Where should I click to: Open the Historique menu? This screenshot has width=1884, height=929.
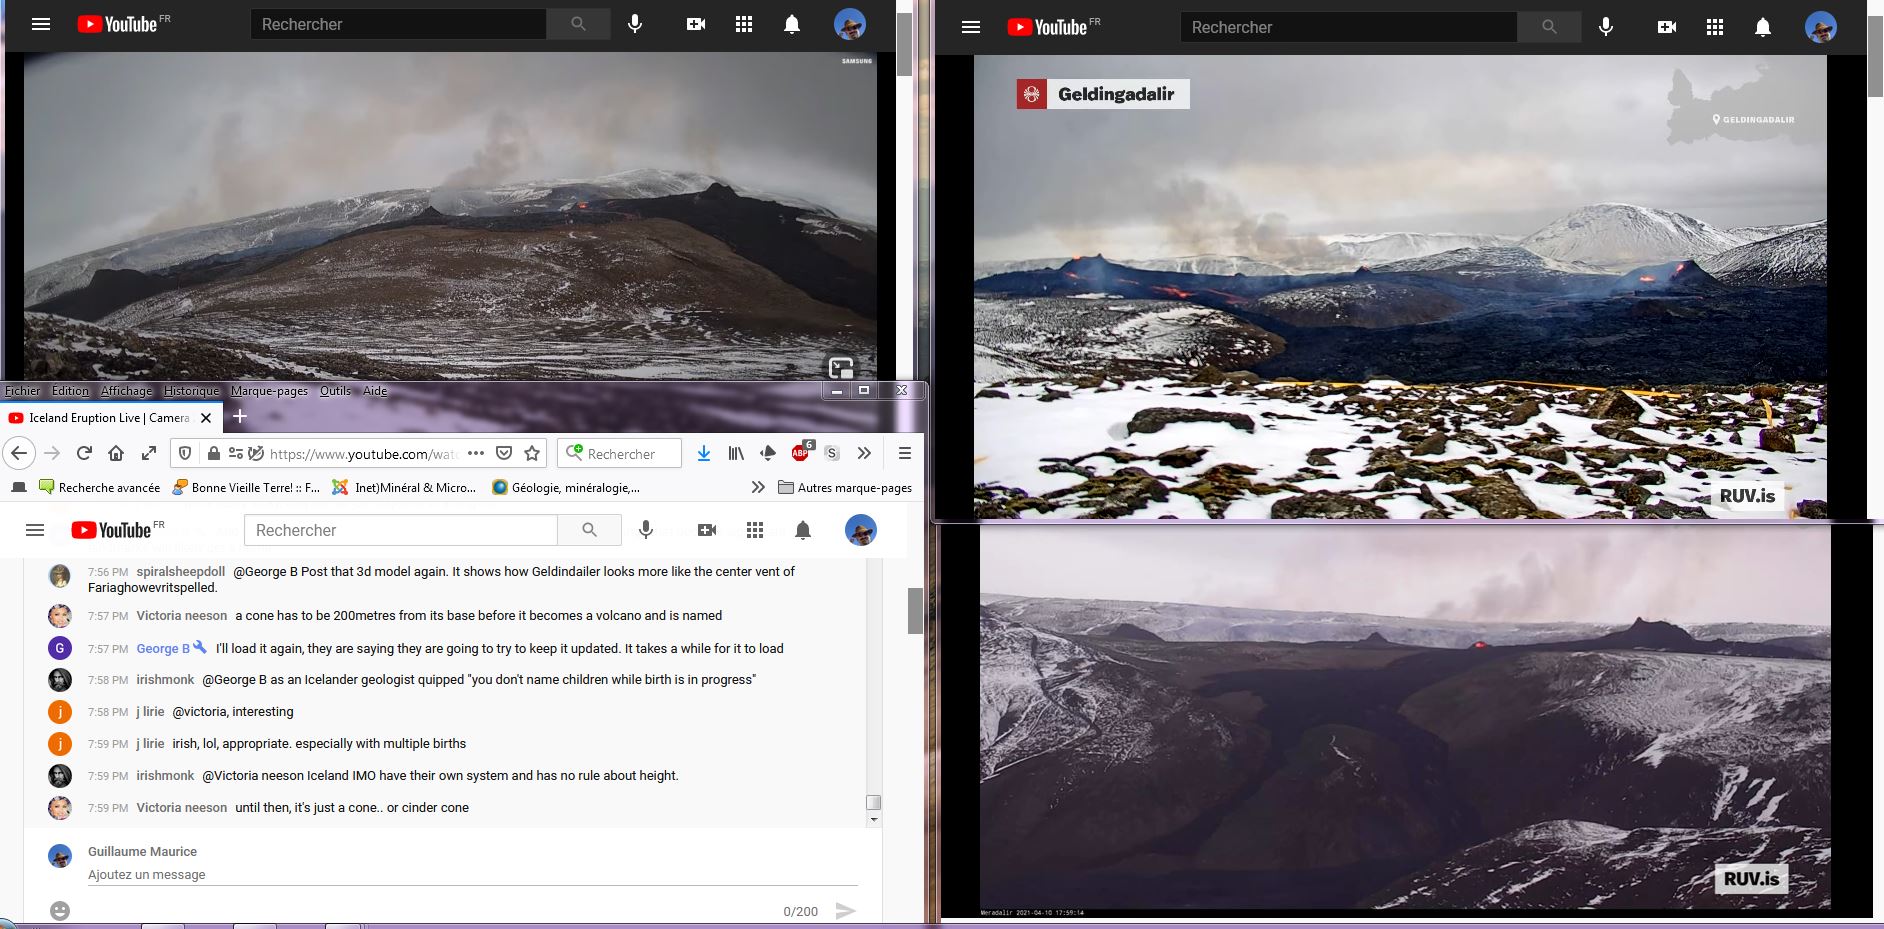coord(191,391)
